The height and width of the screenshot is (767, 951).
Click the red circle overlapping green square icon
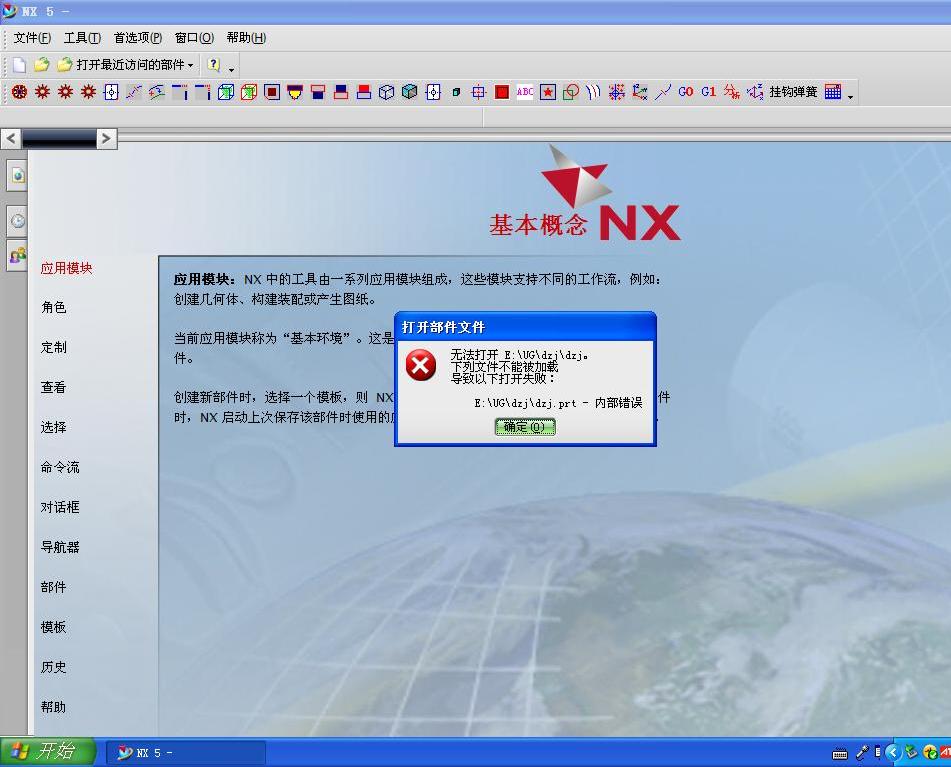571,92
